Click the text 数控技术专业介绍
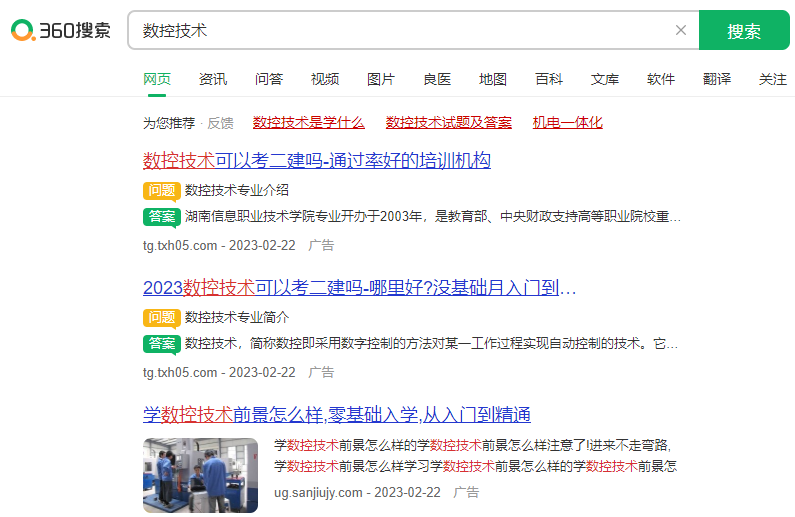This screenshot has width=795, height=517. [x=237, y=190]
